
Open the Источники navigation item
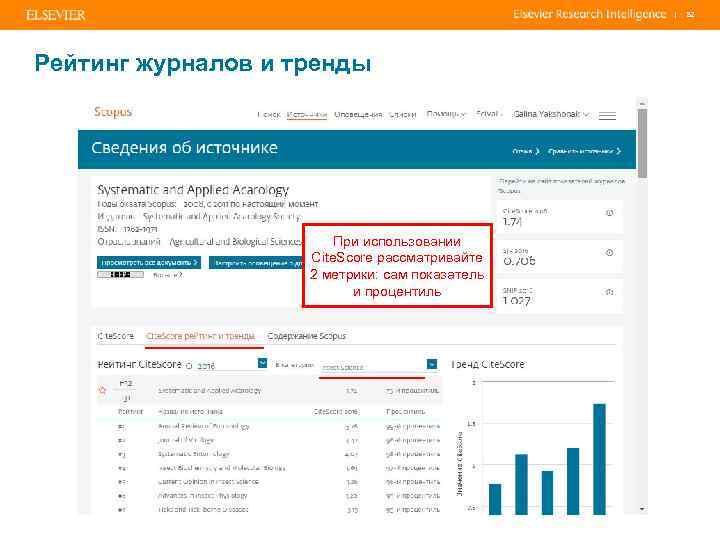[307, 114]
